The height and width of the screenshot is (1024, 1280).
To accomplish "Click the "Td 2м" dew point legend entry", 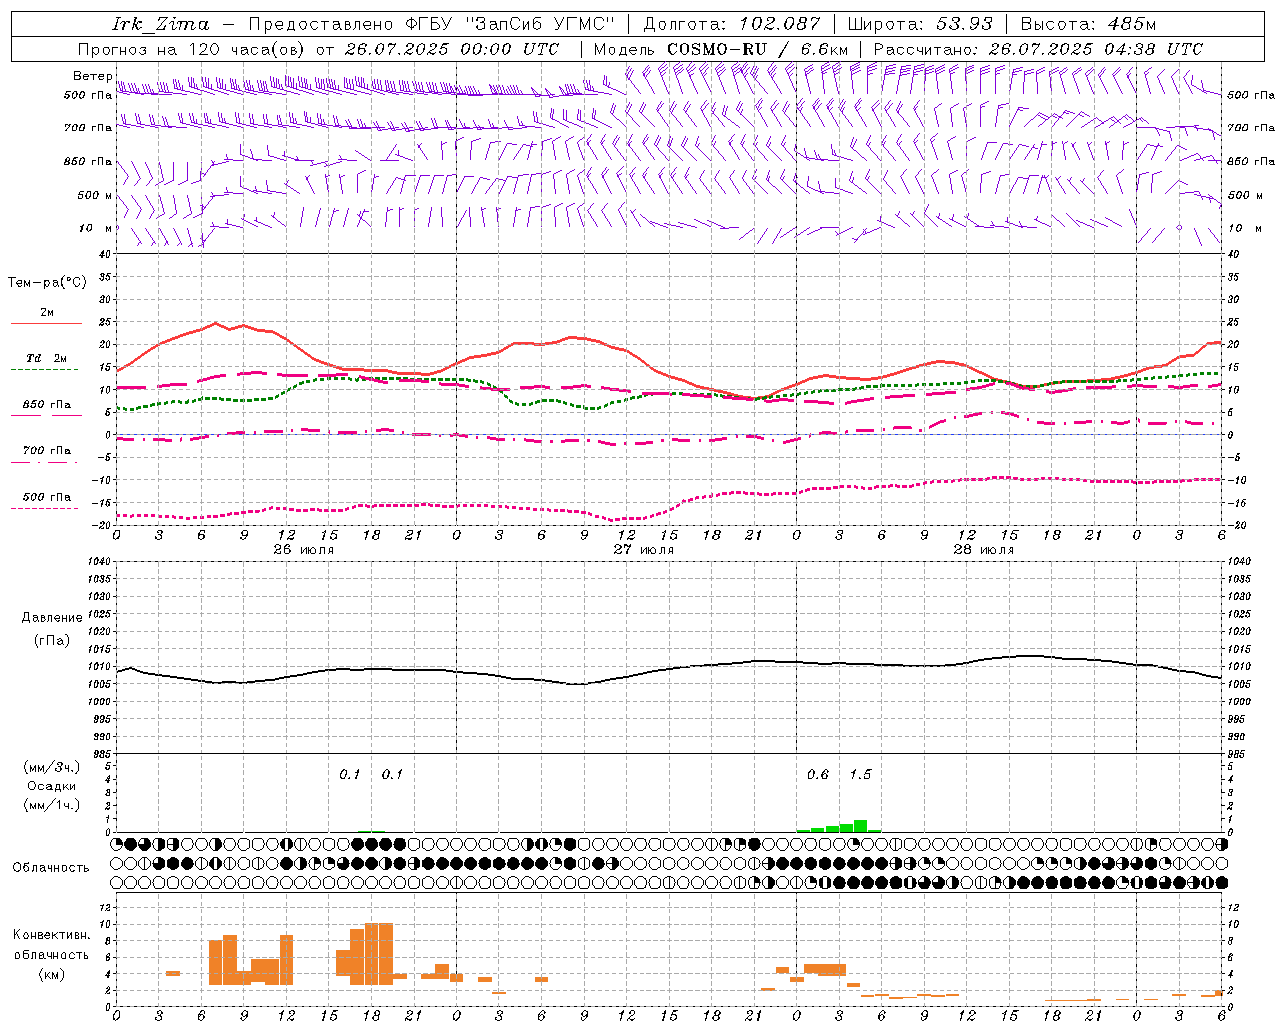I will (x=47, y=358).
